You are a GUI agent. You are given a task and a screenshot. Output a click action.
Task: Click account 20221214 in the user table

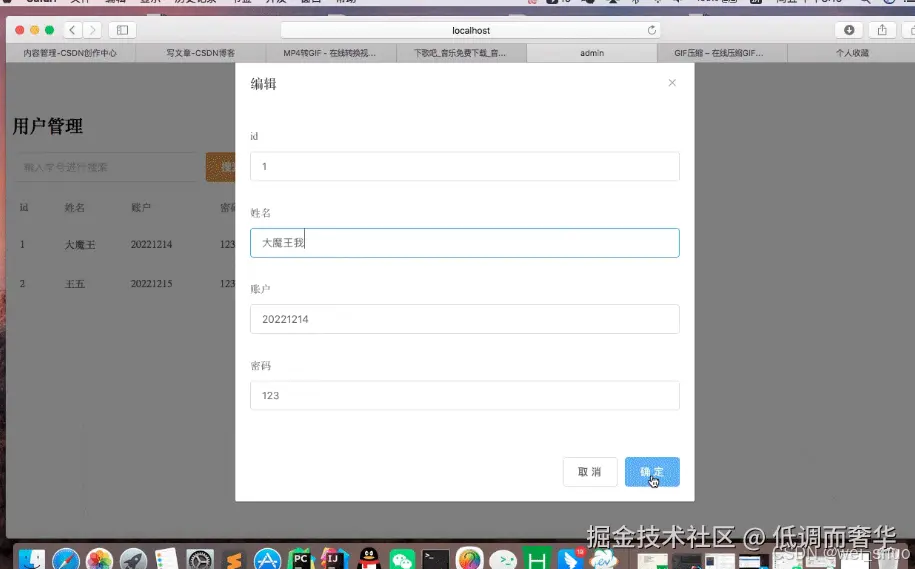pos(151,245)
